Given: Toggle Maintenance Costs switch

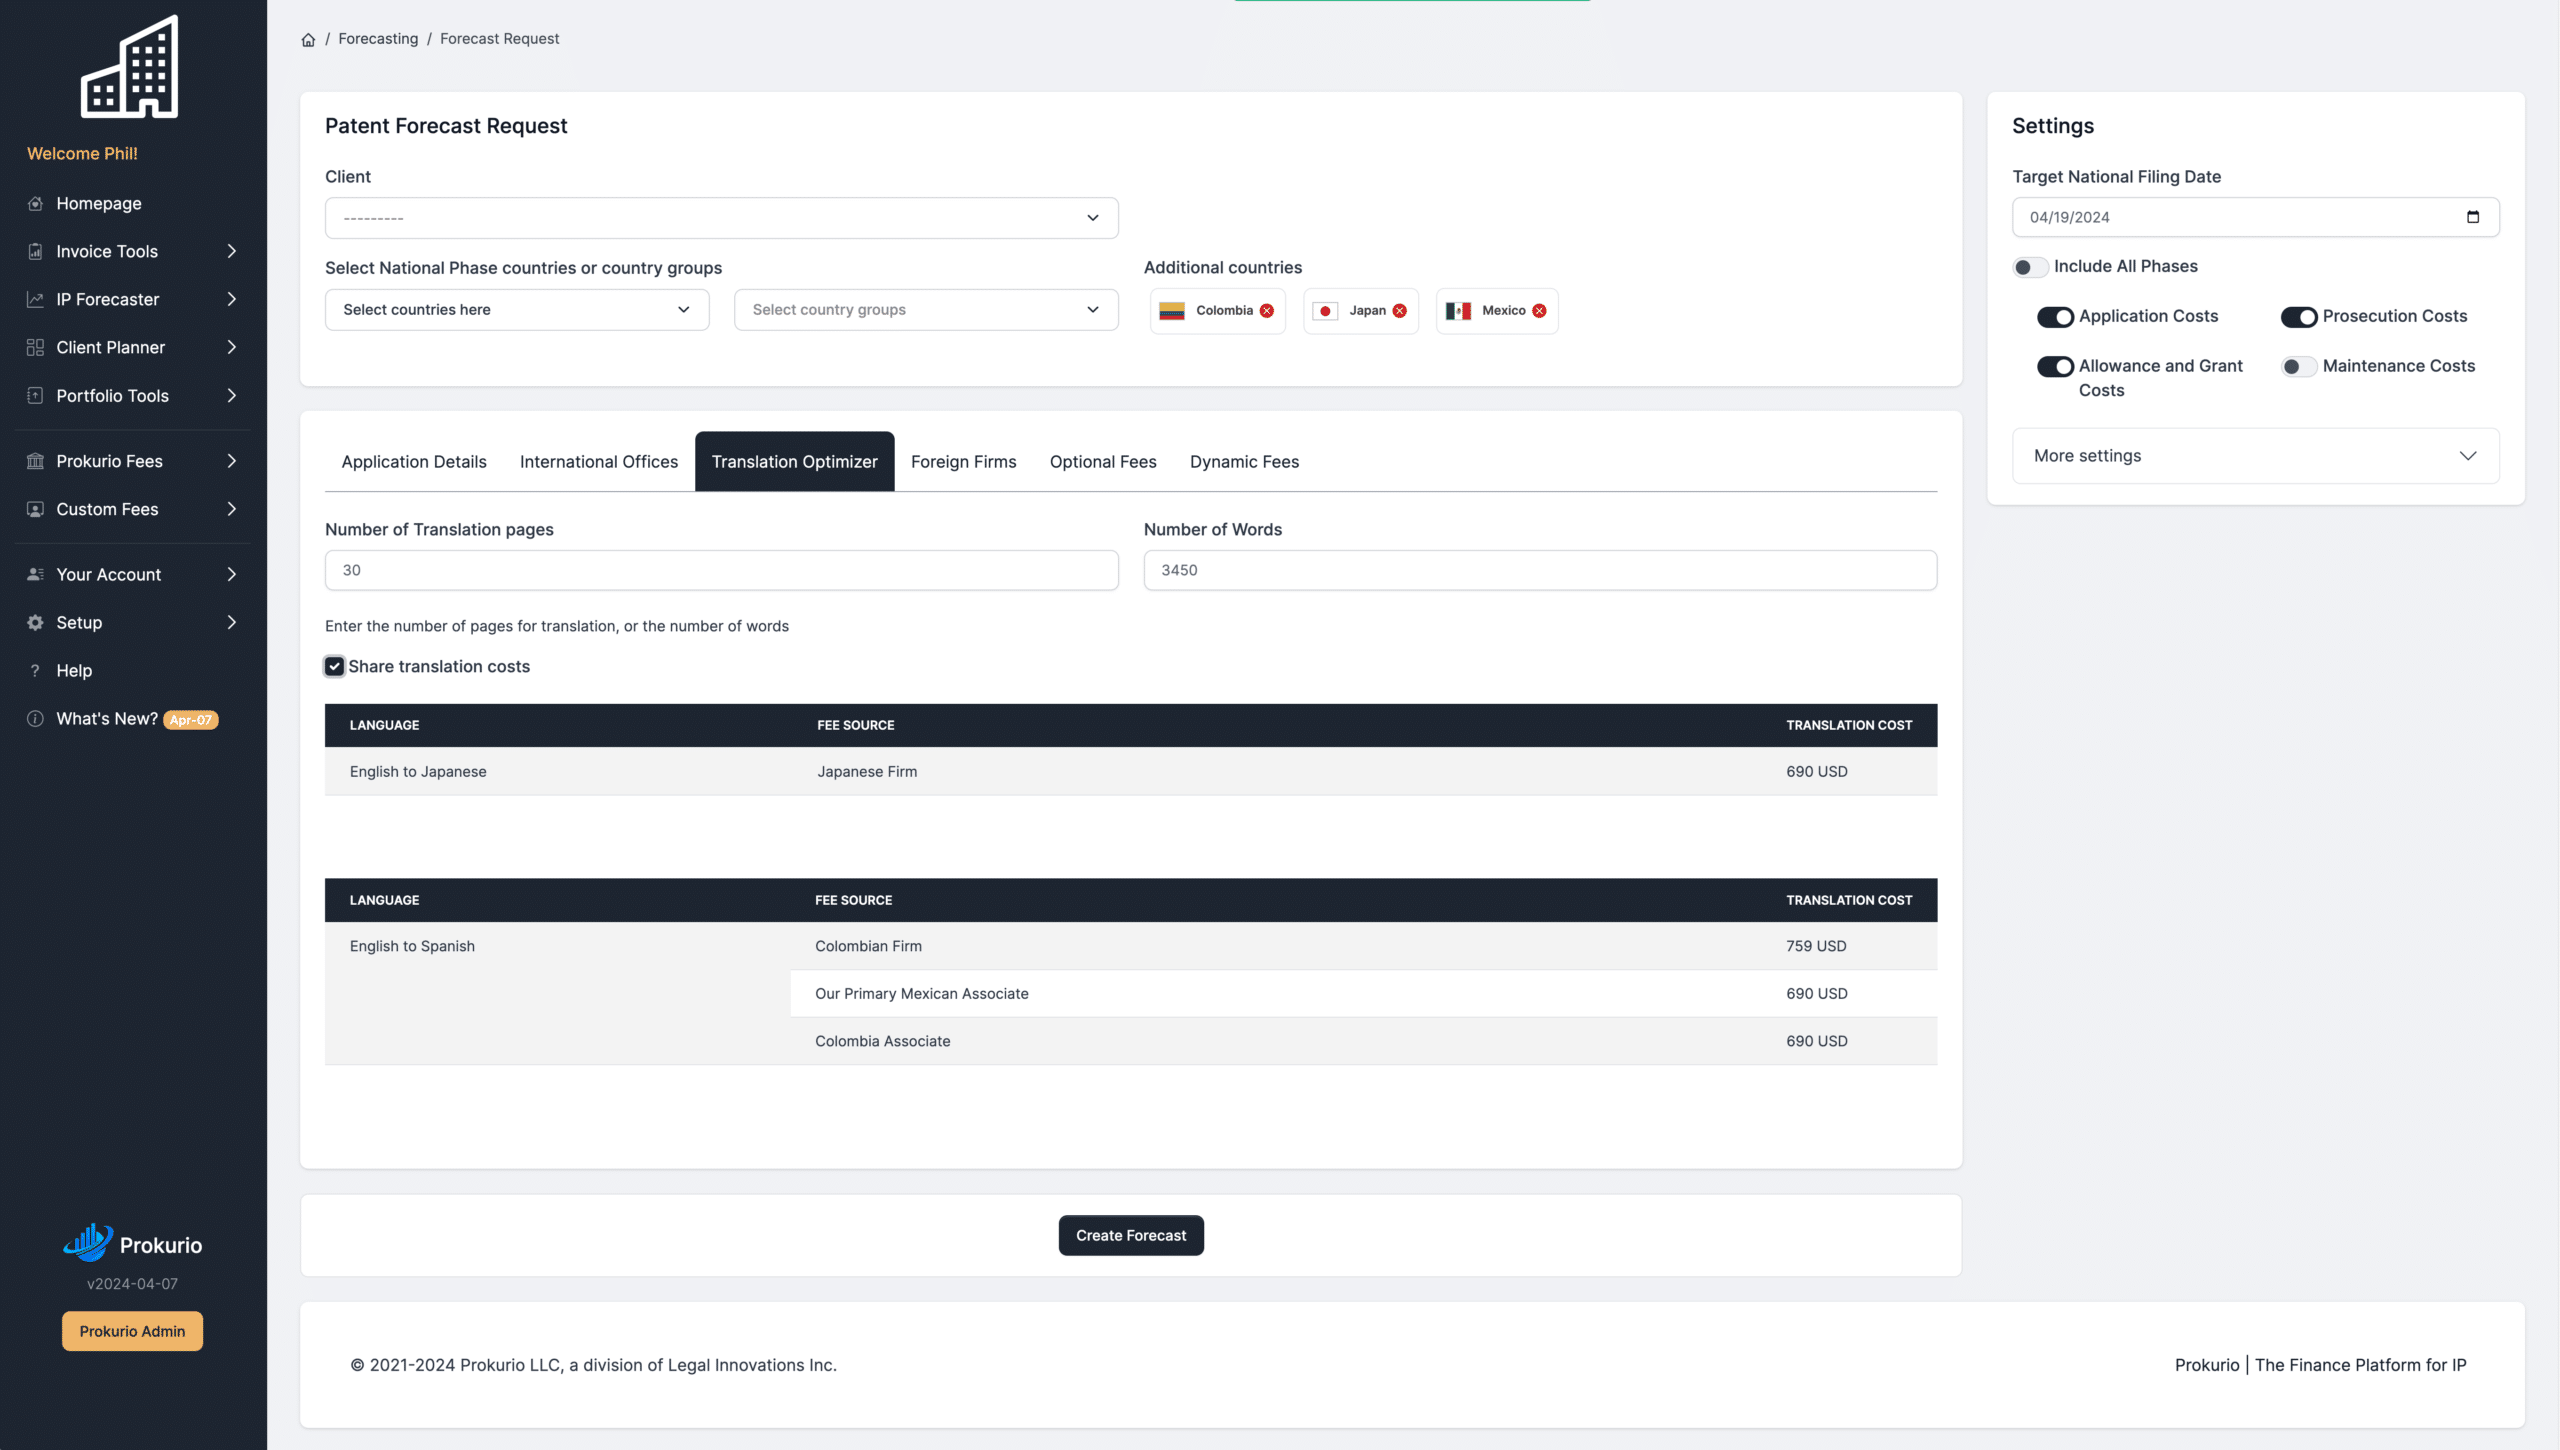Looking at the screenshot, I should coord(2299,367).
